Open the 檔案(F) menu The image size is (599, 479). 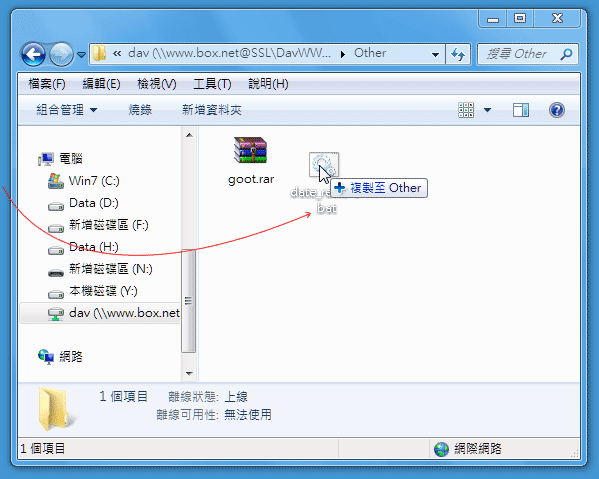pyautogui.click(x=47, y=84)
